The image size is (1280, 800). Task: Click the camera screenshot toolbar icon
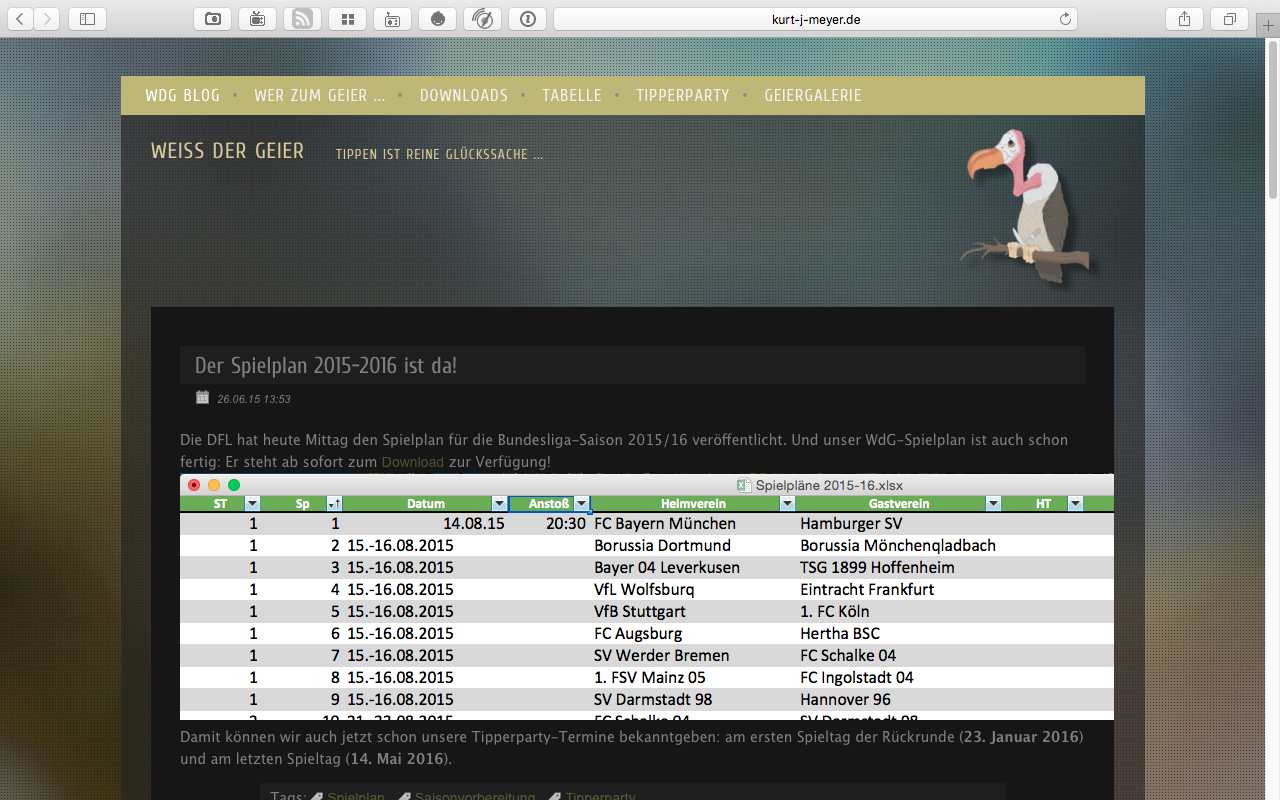click(x=212, y=18)
